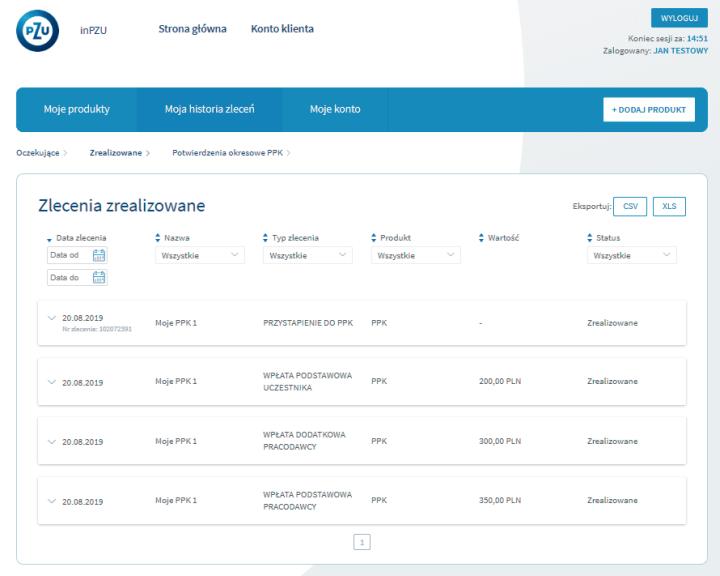Viewport: 720px width, 576px height.
Task: Expand the PRZYSTĄPIENIE DO PPK order row
Action: [53, 318]
